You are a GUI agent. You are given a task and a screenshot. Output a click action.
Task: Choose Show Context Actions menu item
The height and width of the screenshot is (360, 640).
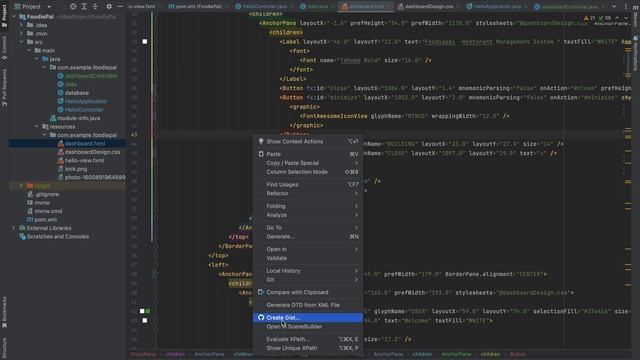308,141
